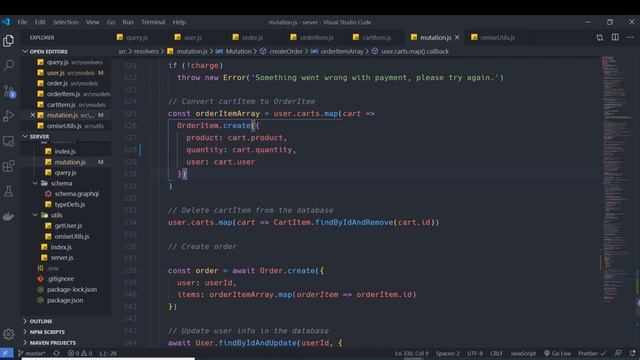Open package-lock.json in the file tree
The height and width of the screenshot is (360, 640).
point(72,289)
